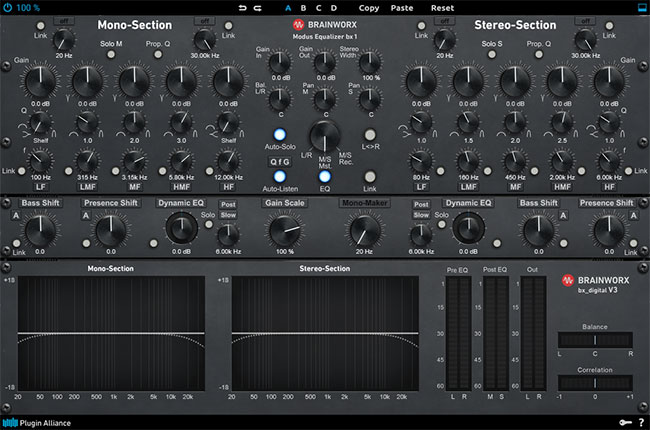This screenshot has height=430, width=650.
Task: Click the Pan M knob
Action: click(325, 99)
